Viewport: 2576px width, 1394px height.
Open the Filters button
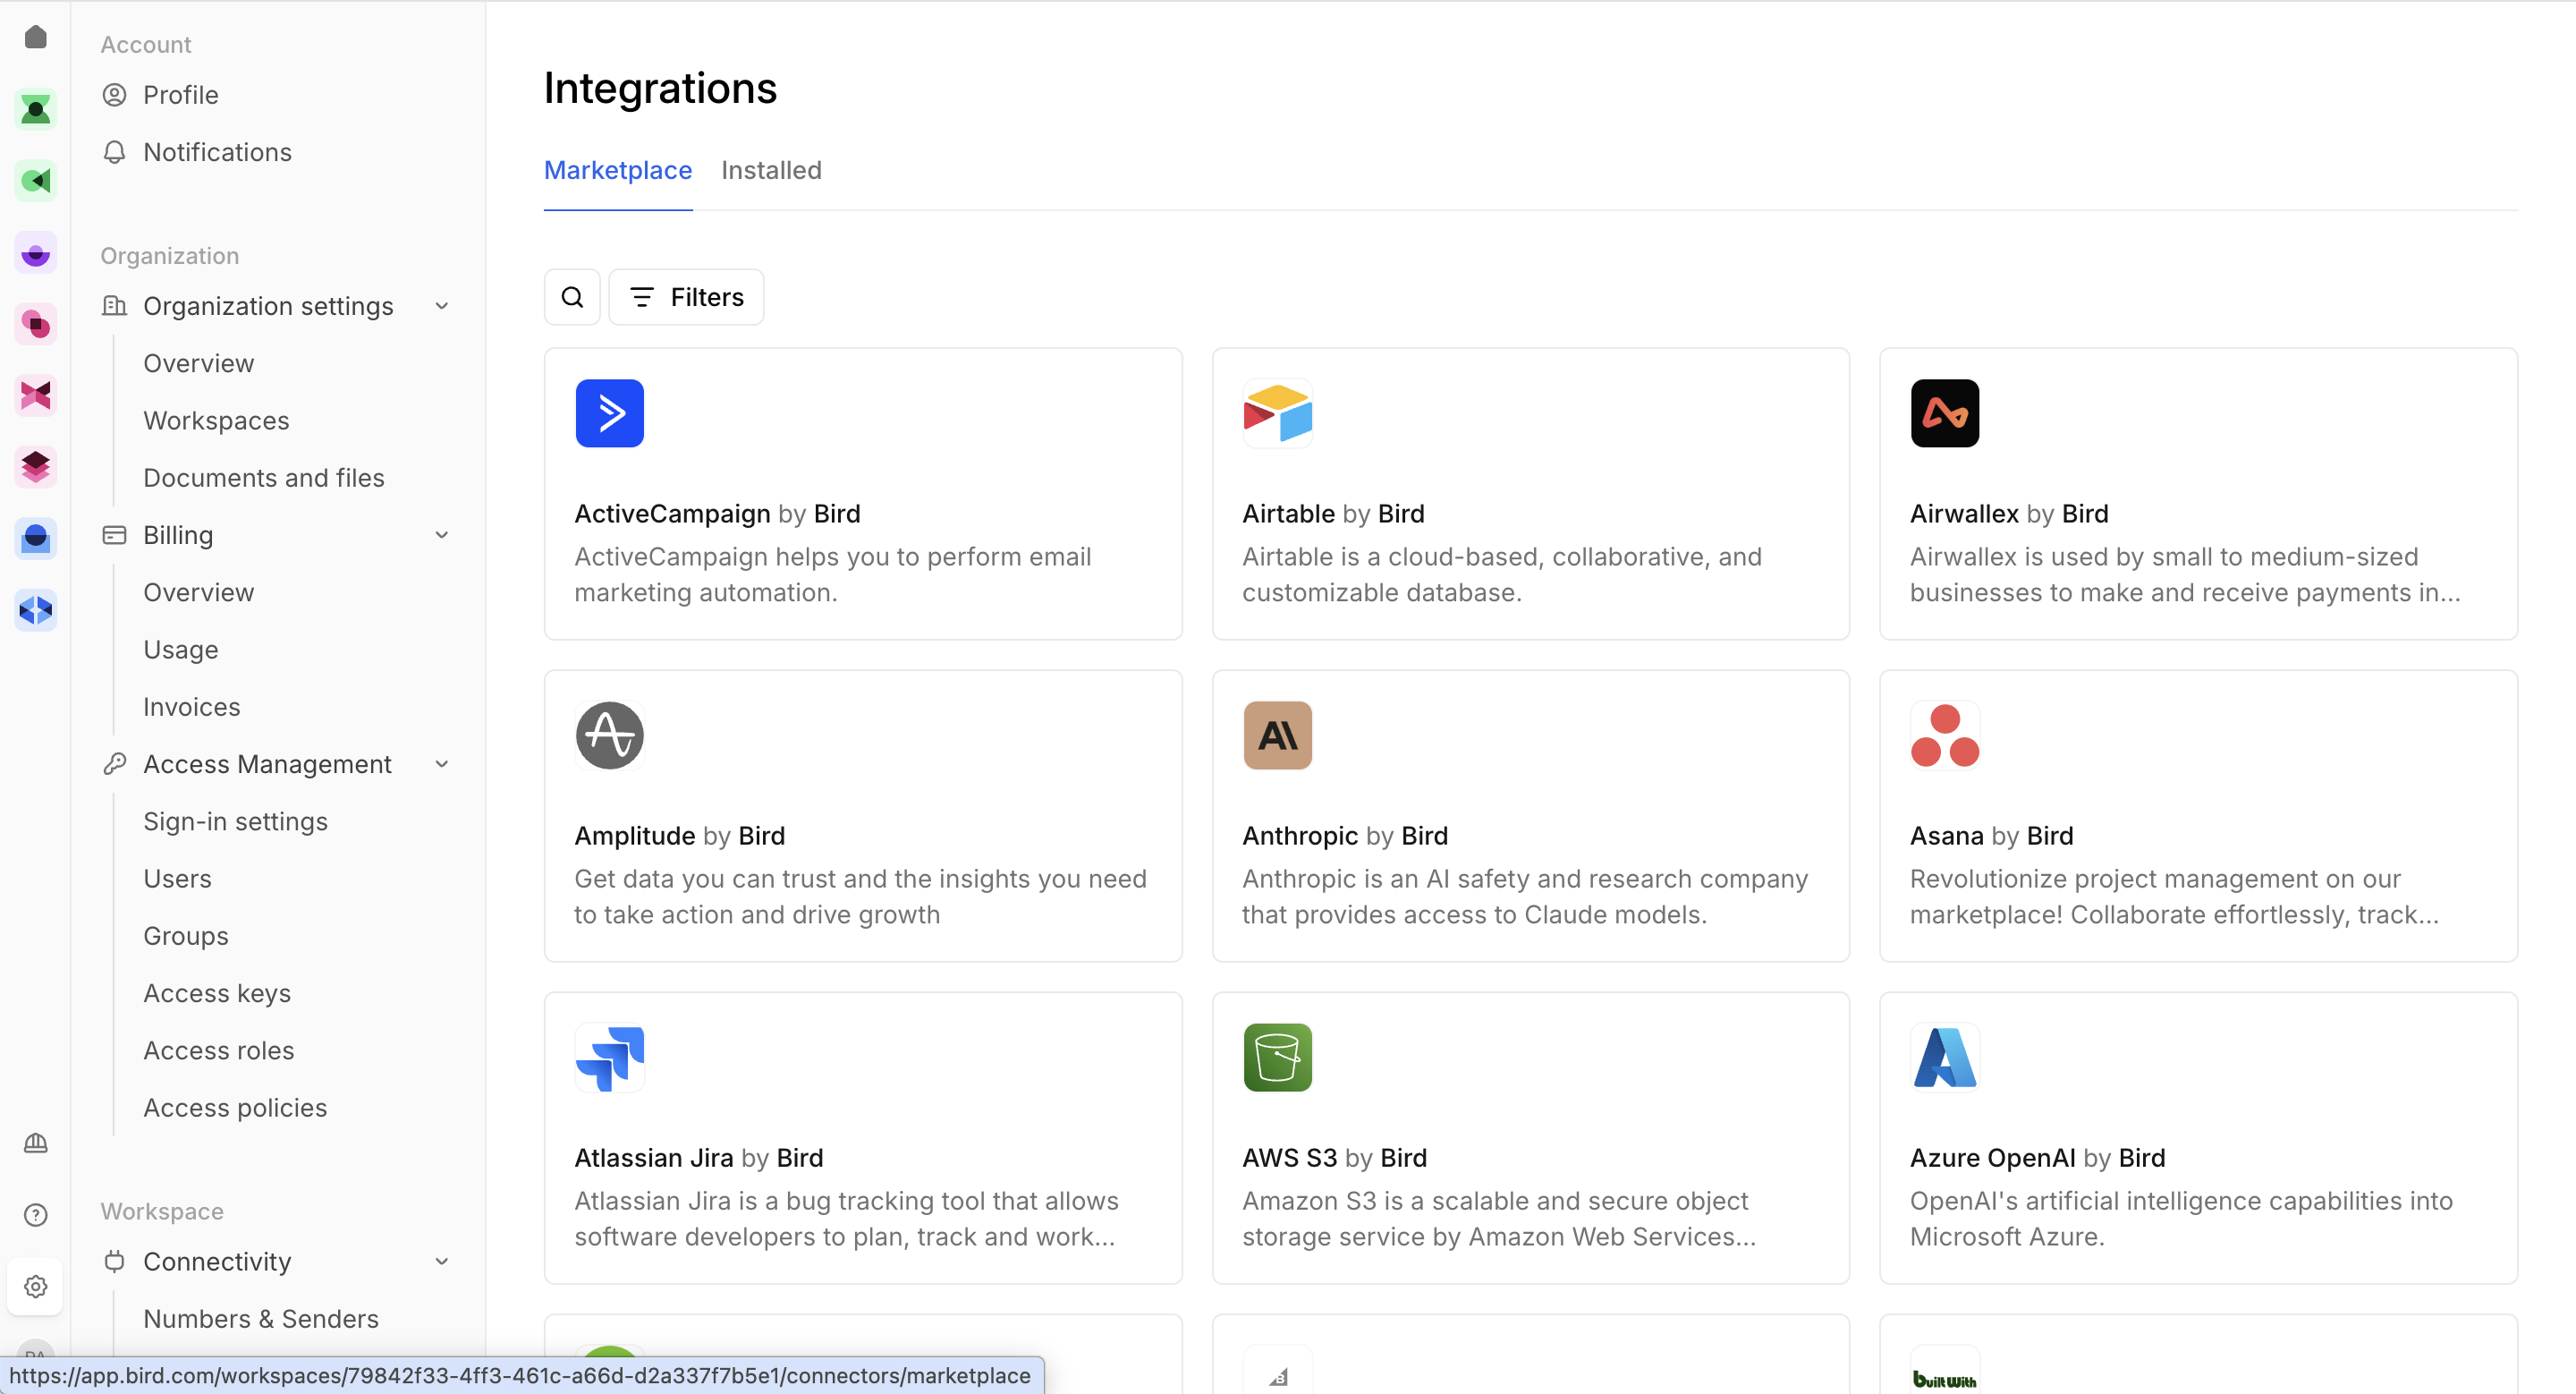(x=686, y=297)
